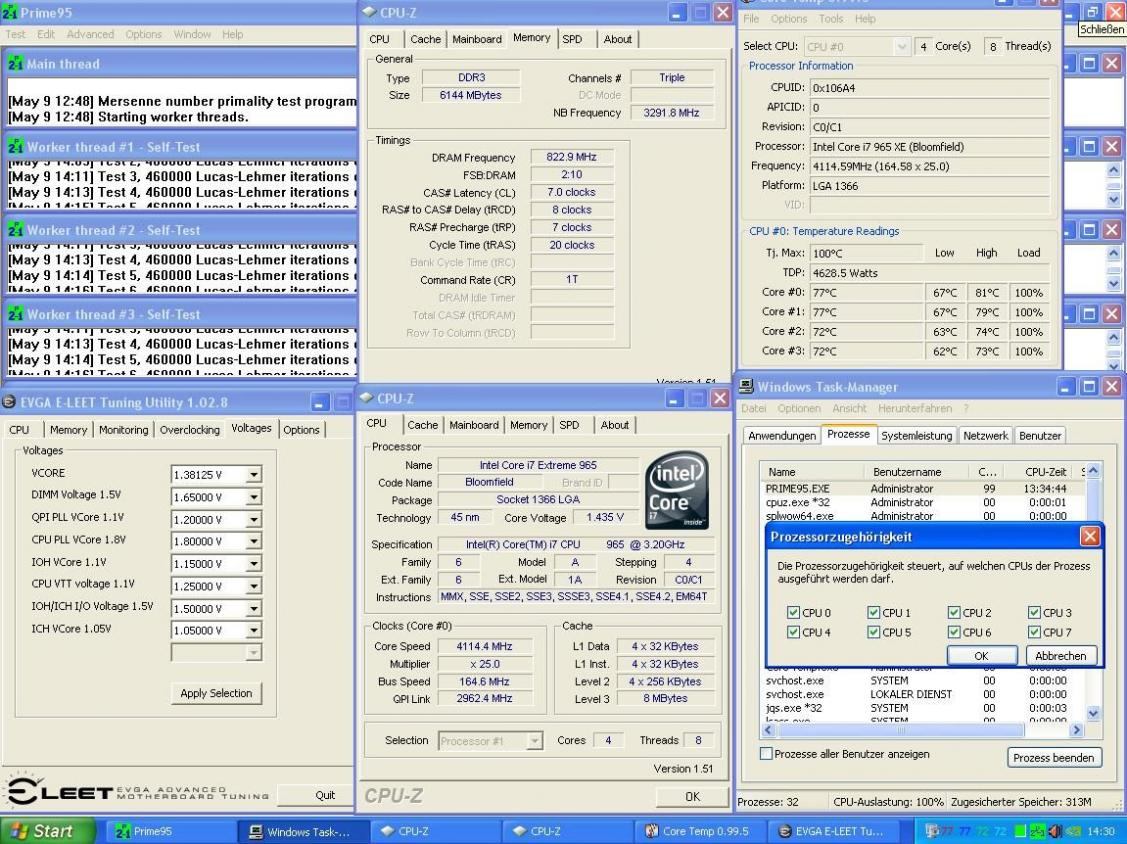Switch to Mainboard tab in lower CPU-Z
Viewport: 1127px width, 844px height.
point(474,425)
